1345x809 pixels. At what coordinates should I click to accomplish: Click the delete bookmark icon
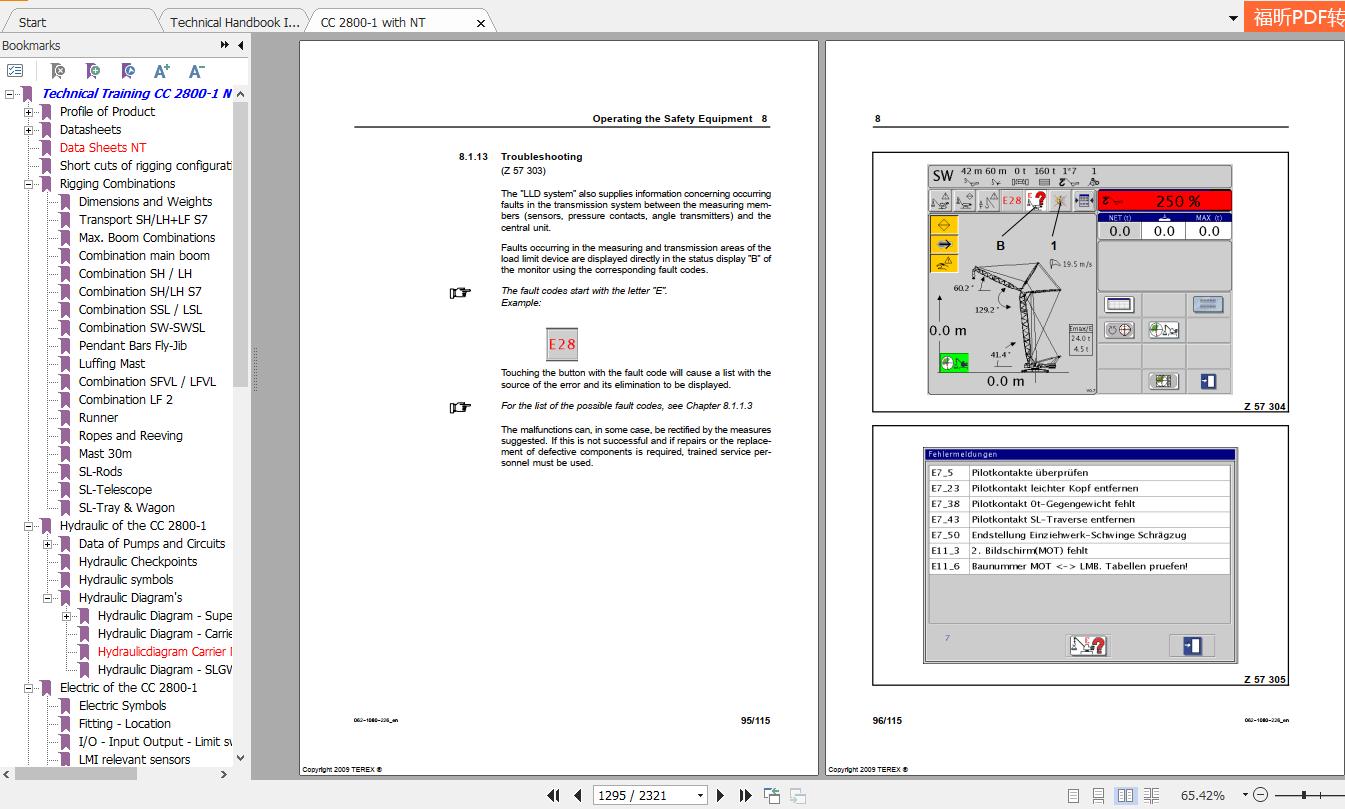(x=58, y=71)
